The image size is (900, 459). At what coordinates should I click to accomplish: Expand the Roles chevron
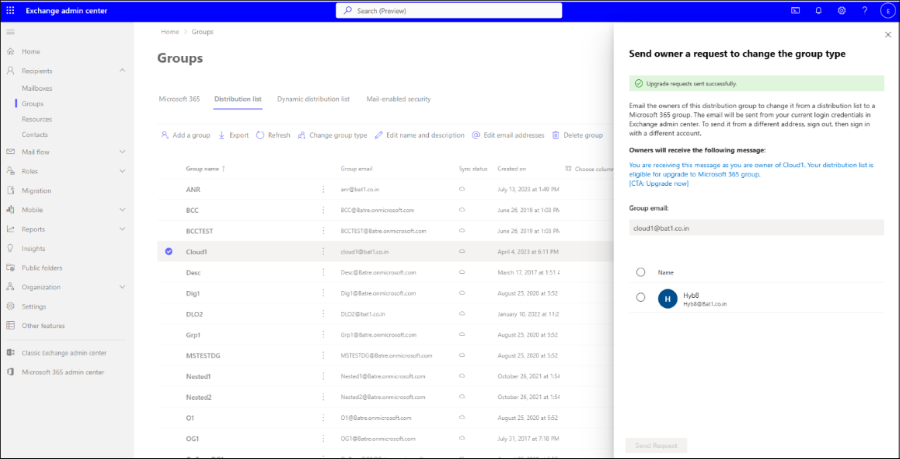[x=122, y=171]
